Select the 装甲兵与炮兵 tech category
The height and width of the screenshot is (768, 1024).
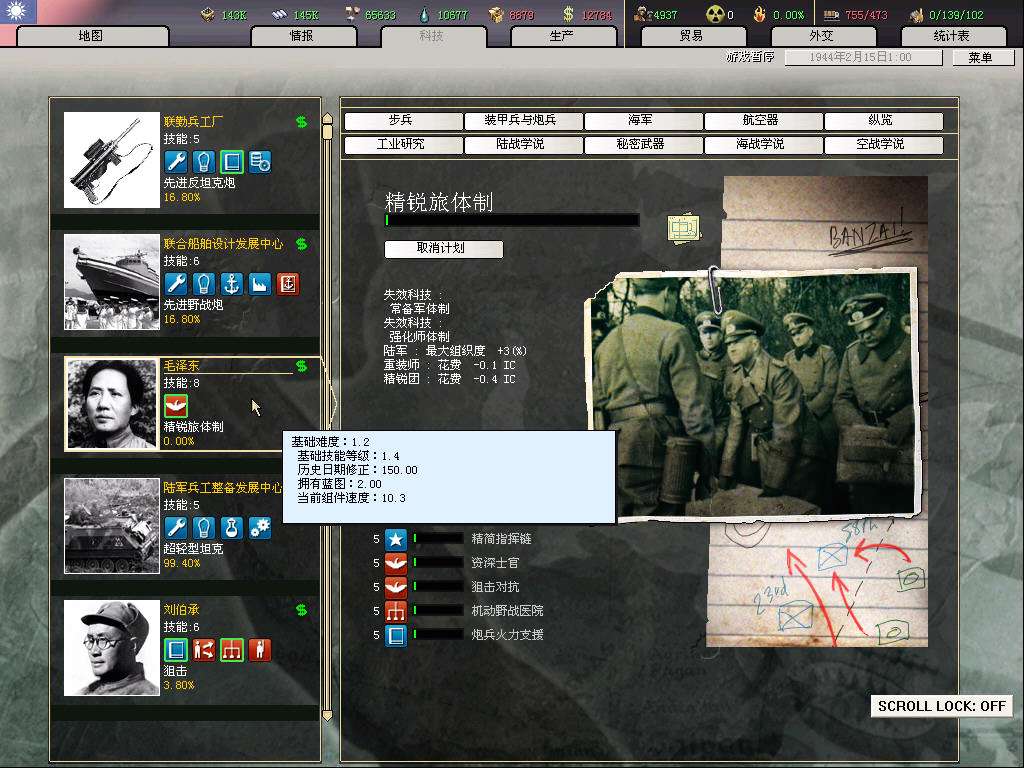522,120
